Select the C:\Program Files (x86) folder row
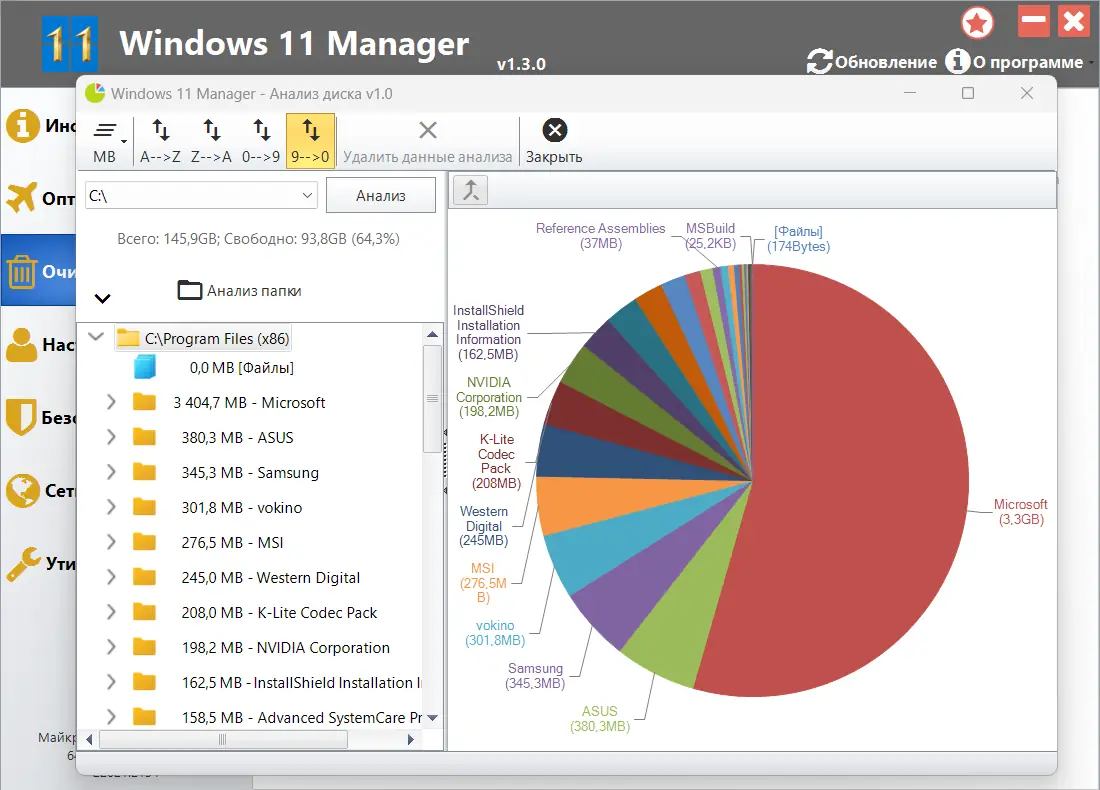 click(203, 338)
